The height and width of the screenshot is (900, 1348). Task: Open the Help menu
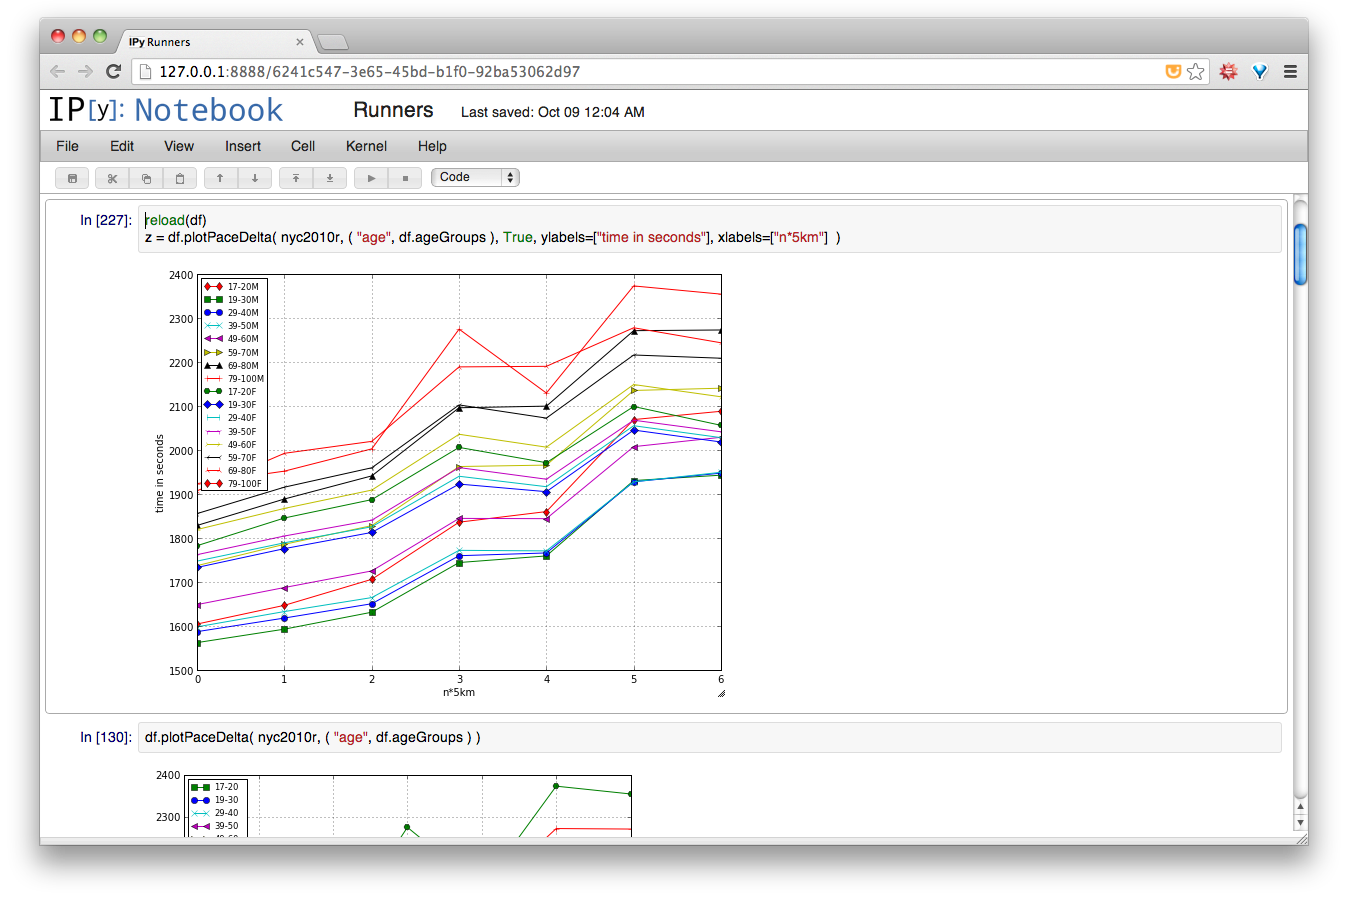[x=432, y=146]
